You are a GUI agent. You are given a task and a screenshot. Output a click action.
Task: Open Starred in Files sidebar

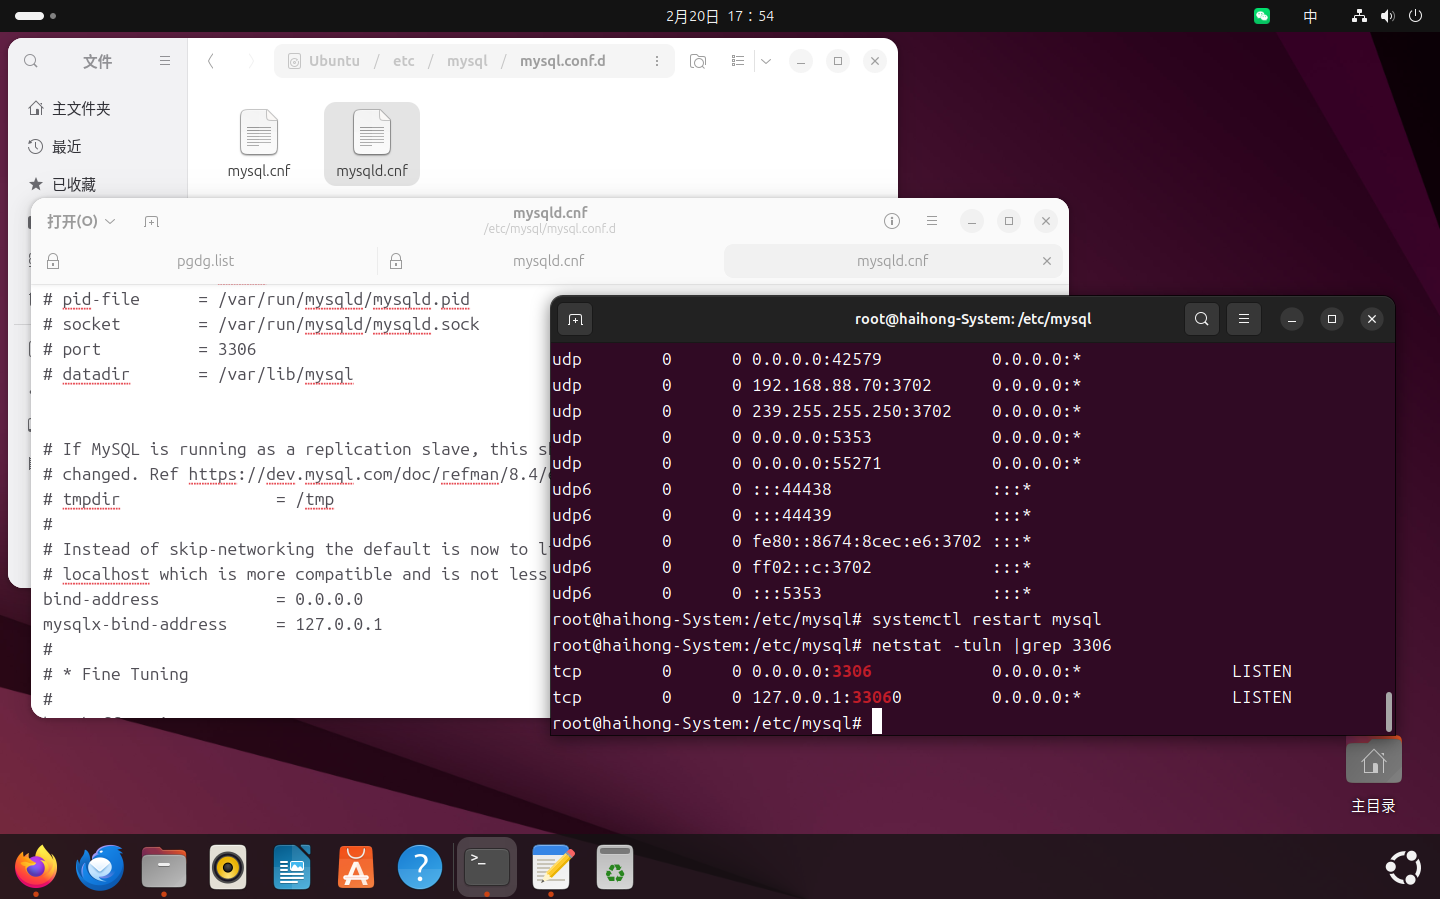100,184
